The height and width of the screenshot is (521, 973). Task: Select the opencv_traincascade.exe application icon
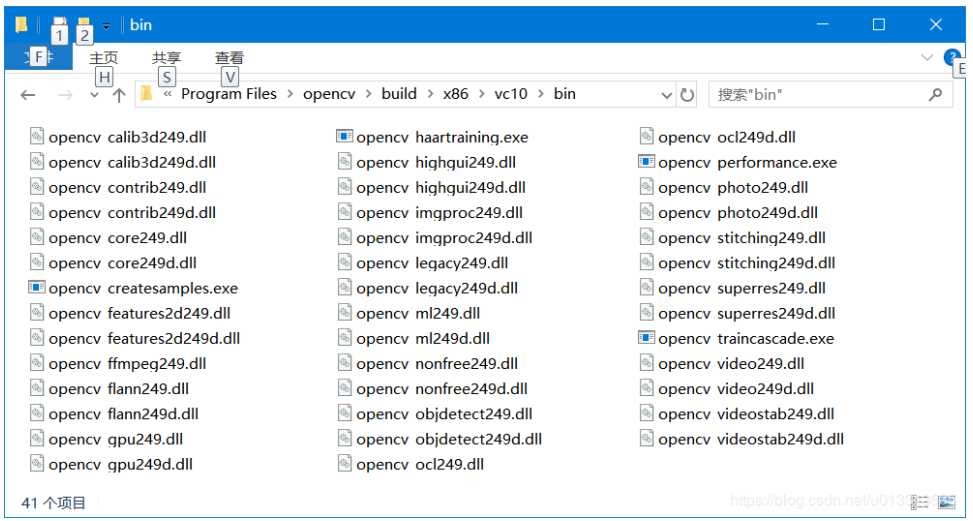coord(647,338)
